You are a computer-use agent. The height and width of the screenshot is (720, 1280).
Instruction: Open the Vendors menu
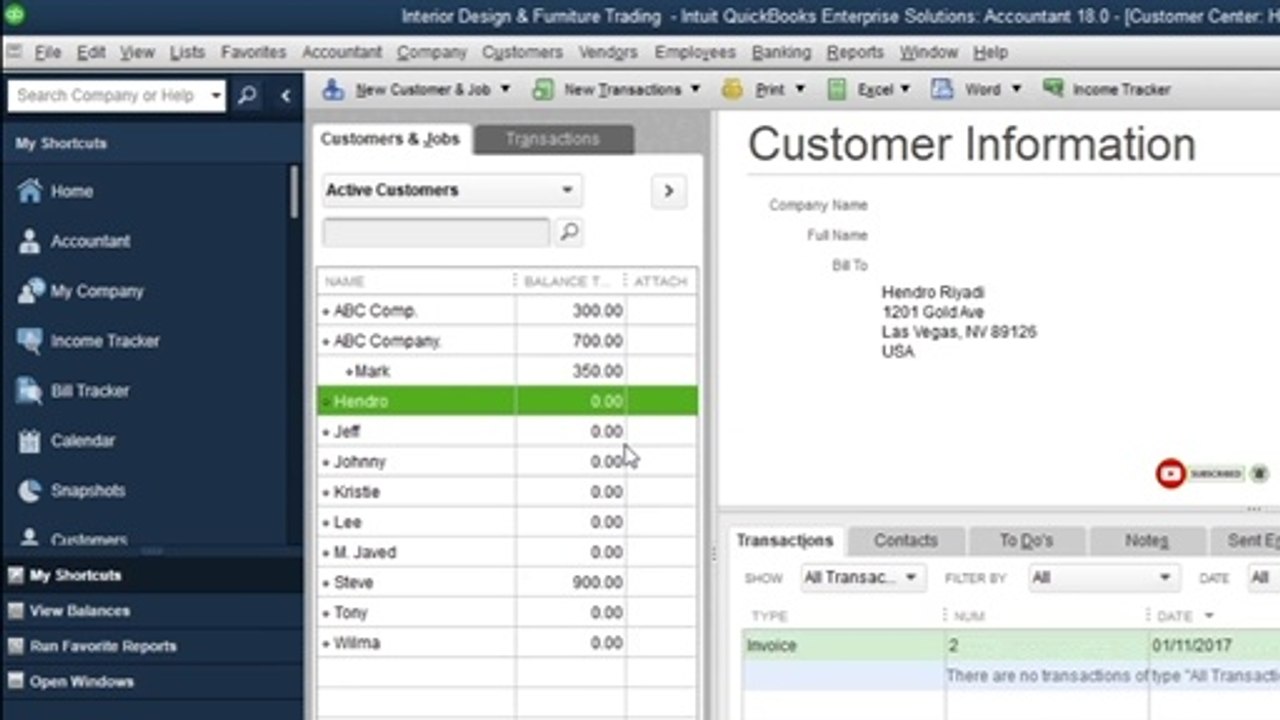(x=608, y=52)
